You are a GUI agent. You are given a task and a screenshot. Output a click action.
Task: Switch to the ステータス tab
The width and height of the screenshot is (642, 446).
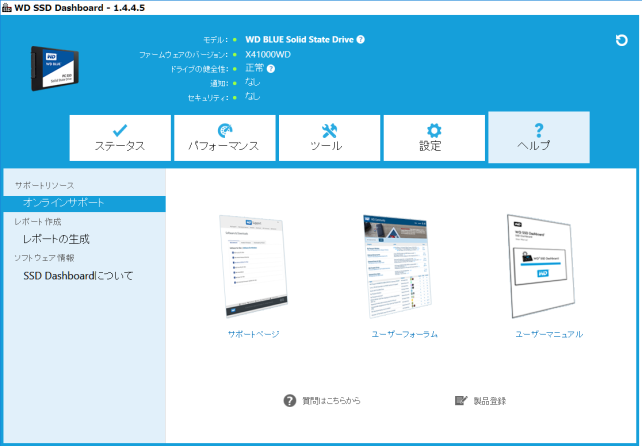pos(120,138)
